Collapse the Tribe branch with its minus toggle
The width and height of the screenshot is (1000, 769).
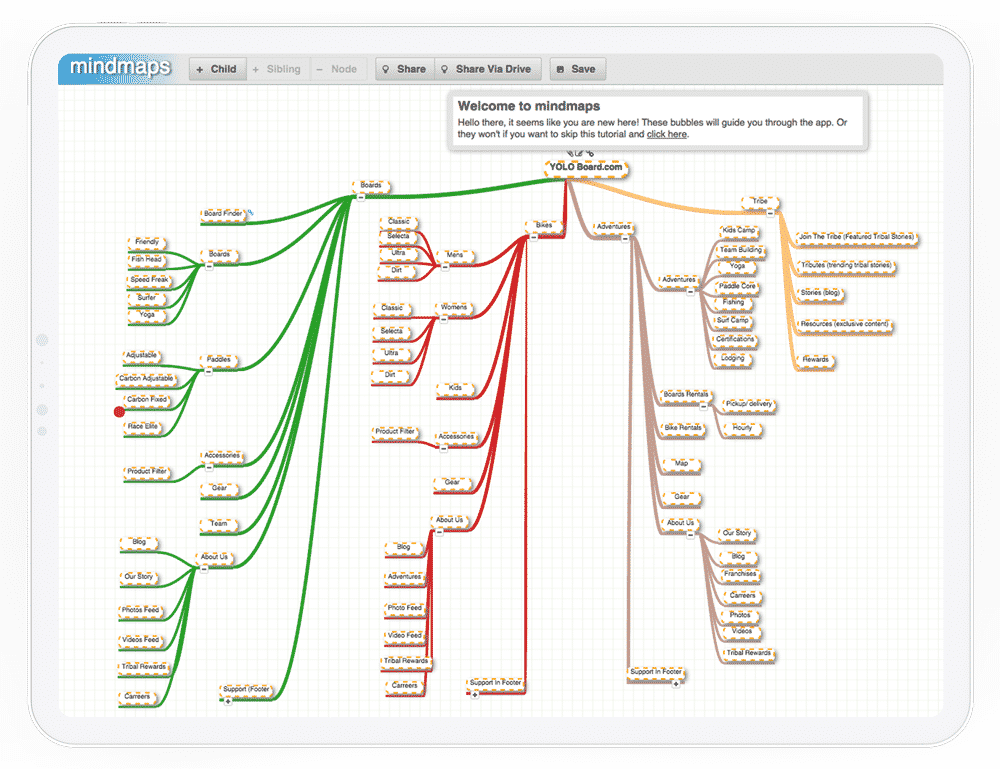click(771, 212)
